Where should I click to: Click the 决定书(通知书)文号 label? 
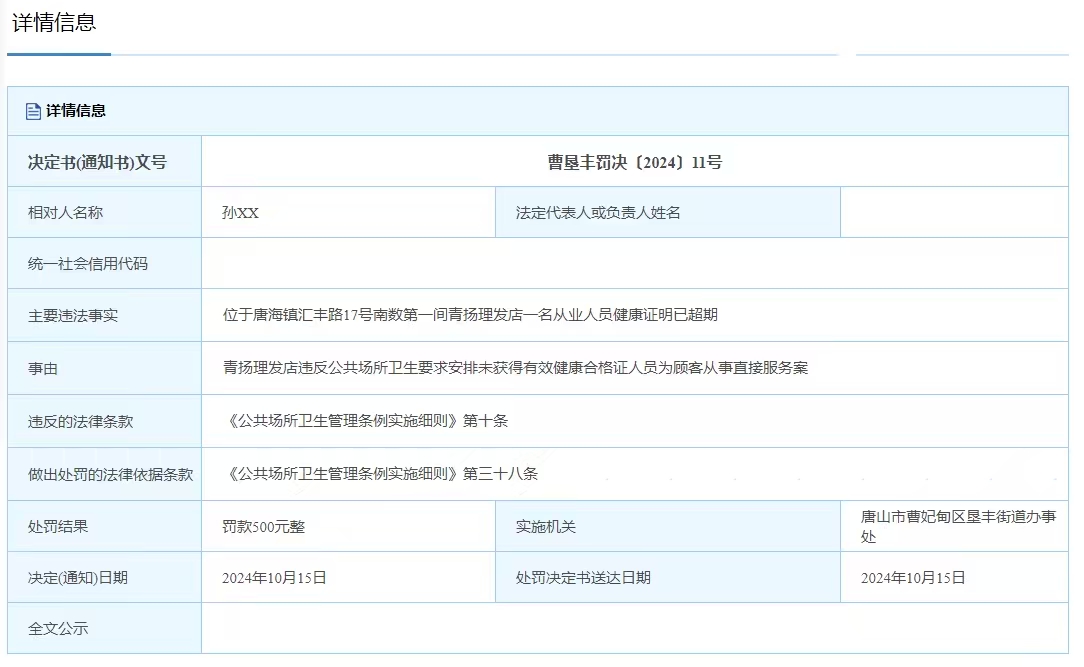(97, 162)
